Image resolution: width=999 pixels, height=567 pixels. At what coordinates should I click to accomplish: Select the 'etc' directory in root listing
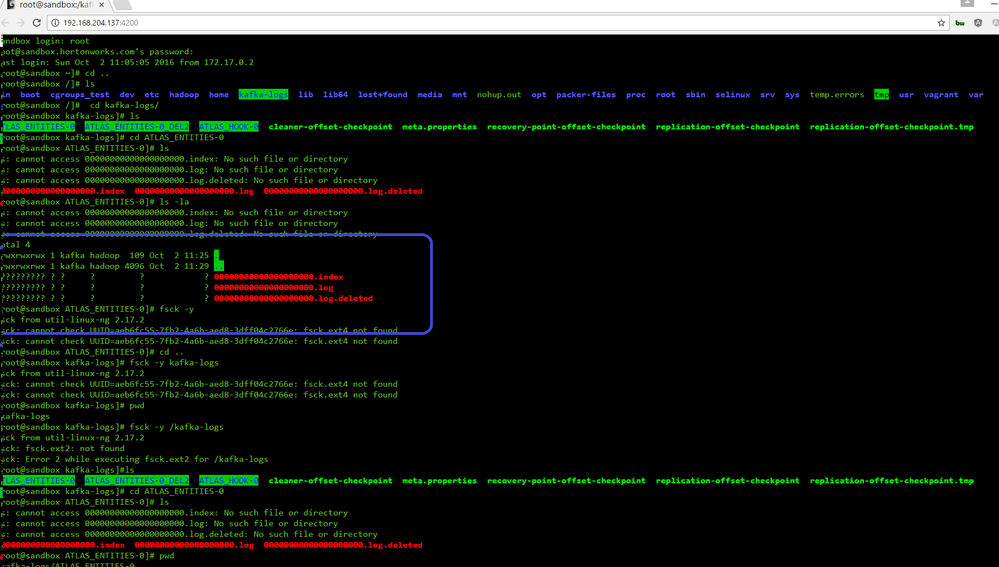[x=152, y=94]
